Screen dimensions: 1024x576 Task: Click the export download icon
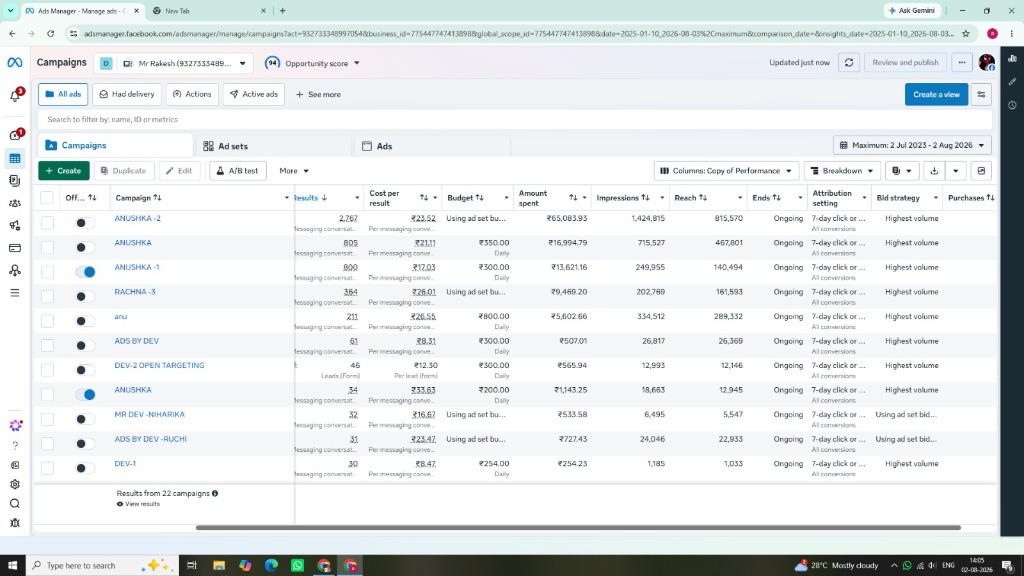coord(934,171)
